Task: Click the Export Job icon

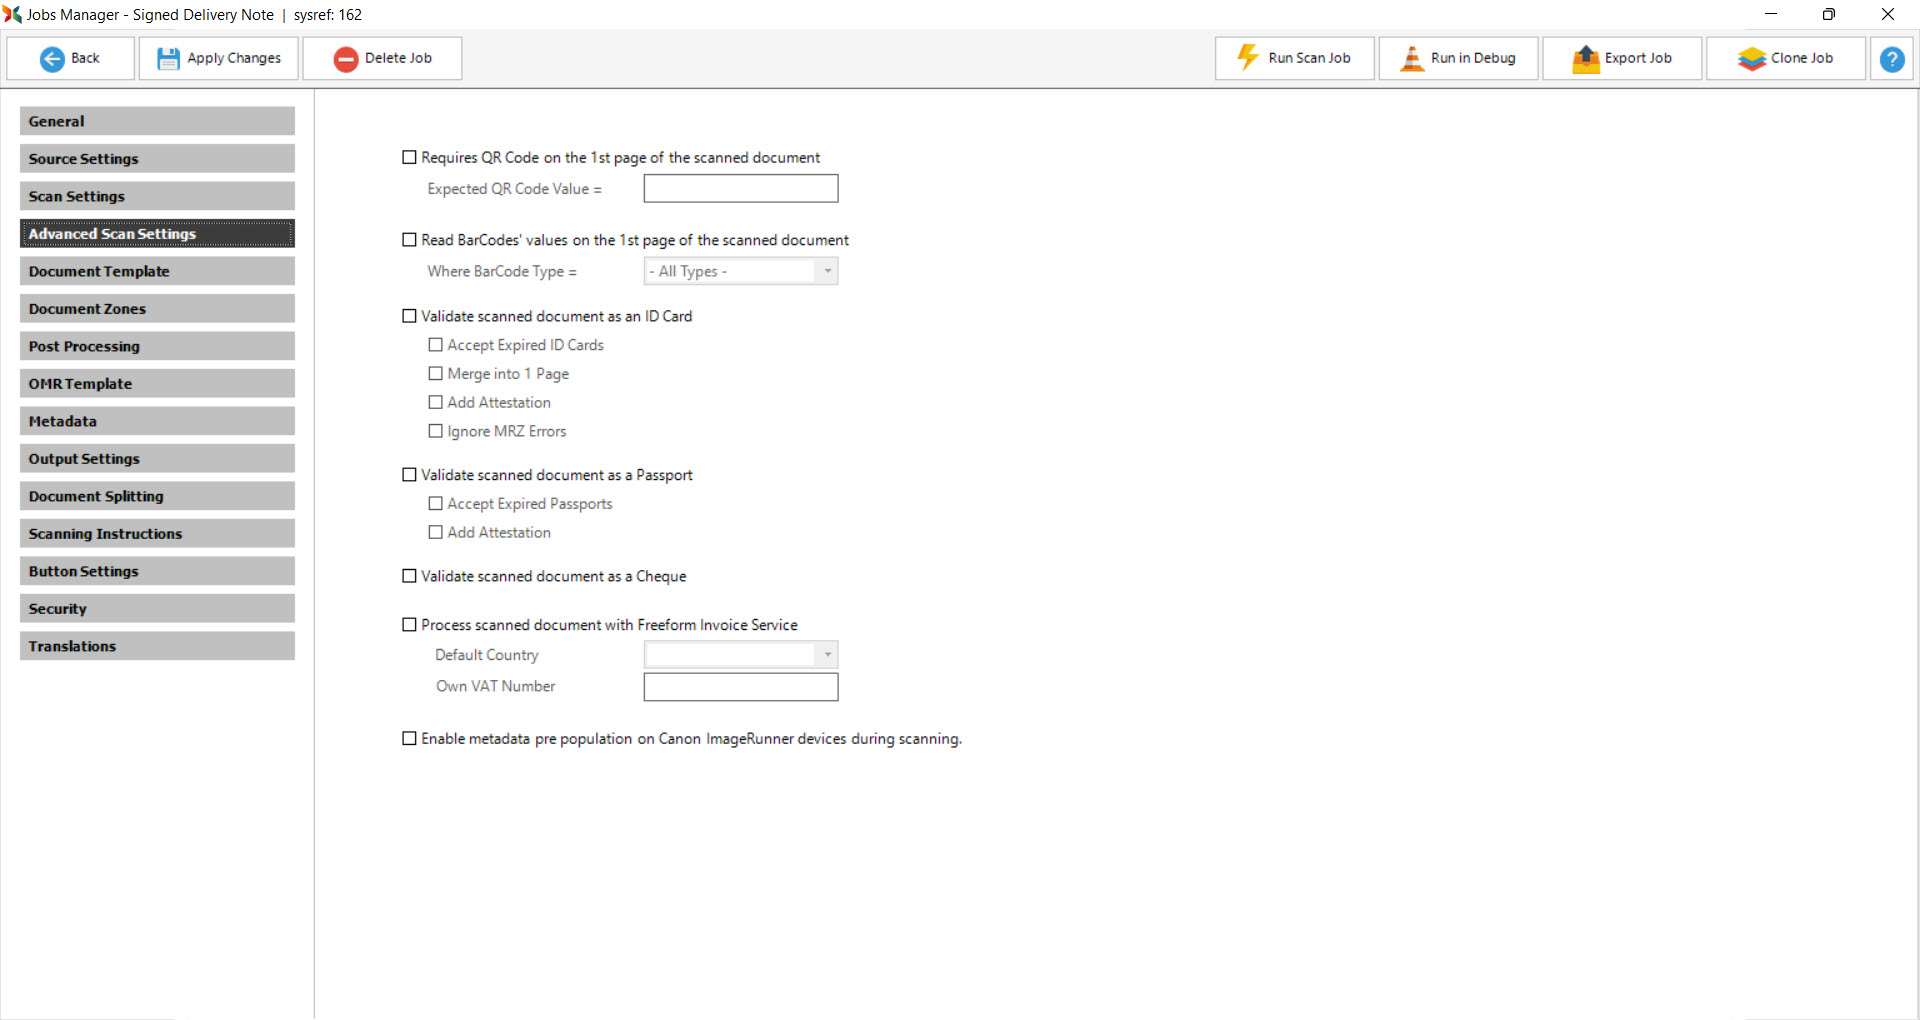Action: (x=1585, y=59)
